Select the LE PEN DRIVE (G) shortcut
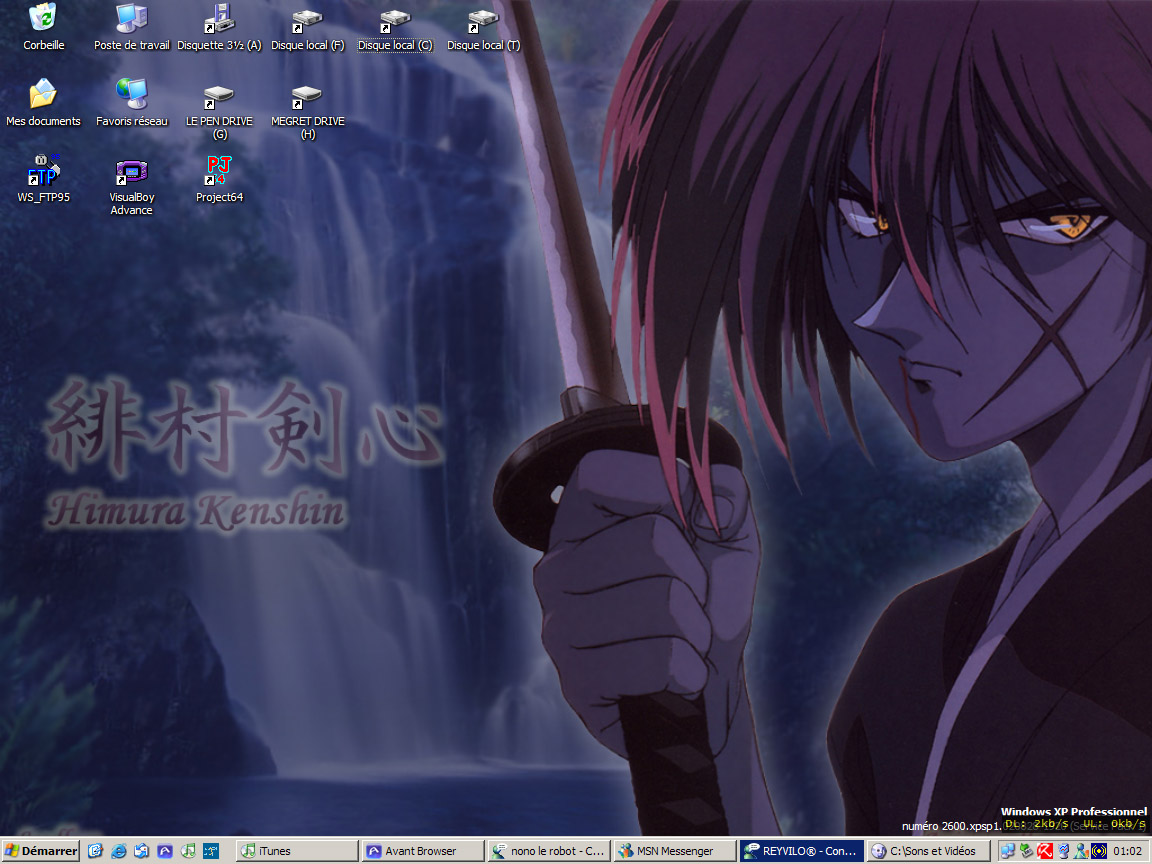The height and width of the screenshot is (864, 1152). coord(219,111)
